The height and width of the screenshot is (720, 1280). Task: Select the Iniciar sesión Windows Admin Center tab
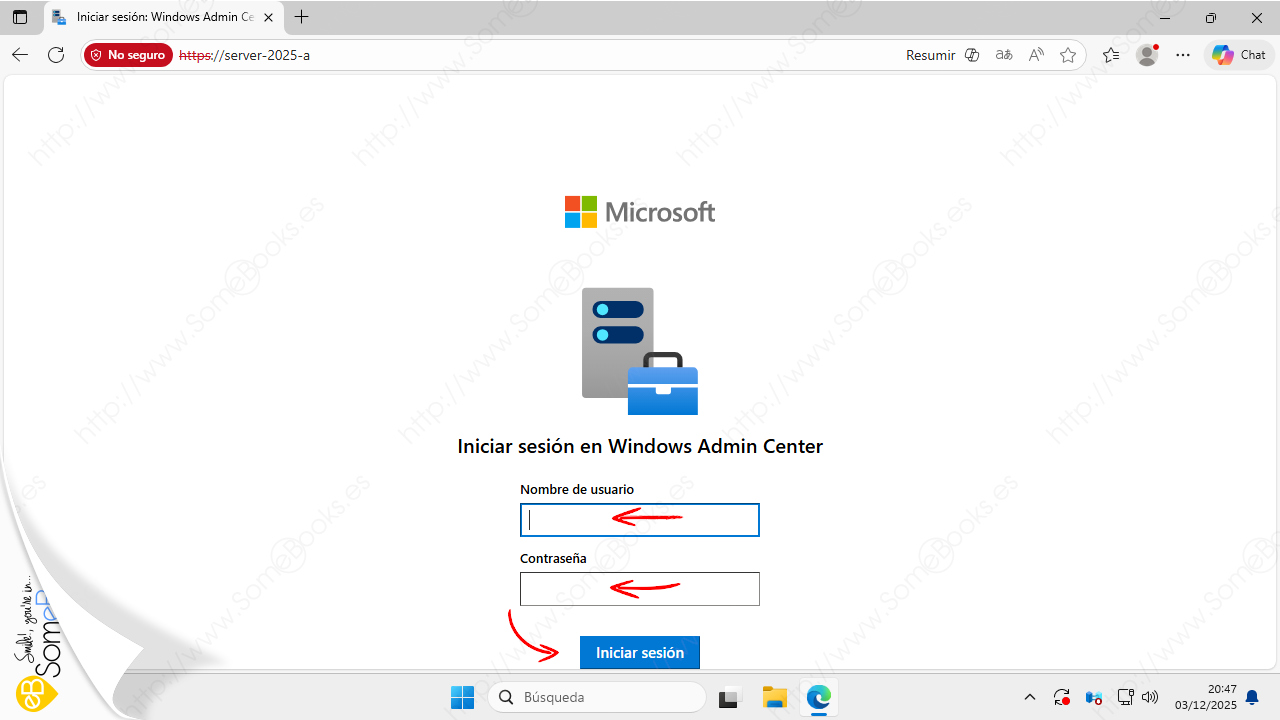[x=160, y=18]
